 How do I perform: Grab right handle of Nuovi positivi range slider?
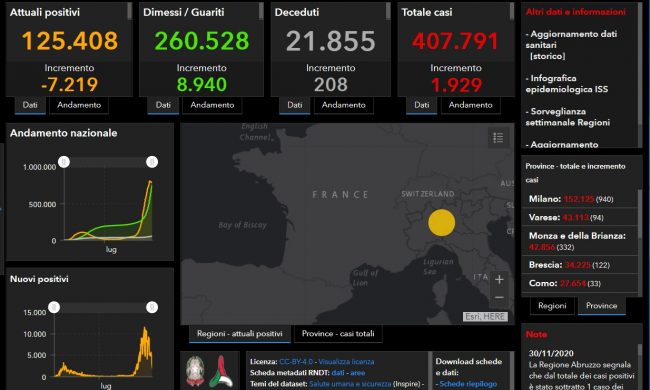coord(152,307)
